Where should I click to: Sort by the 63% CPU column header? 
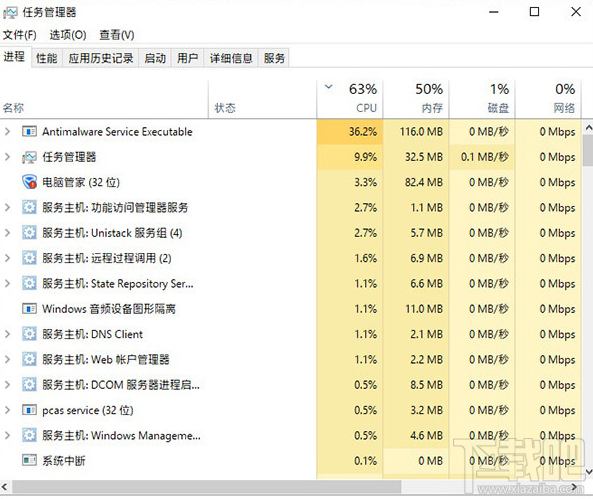pos(350,99)
